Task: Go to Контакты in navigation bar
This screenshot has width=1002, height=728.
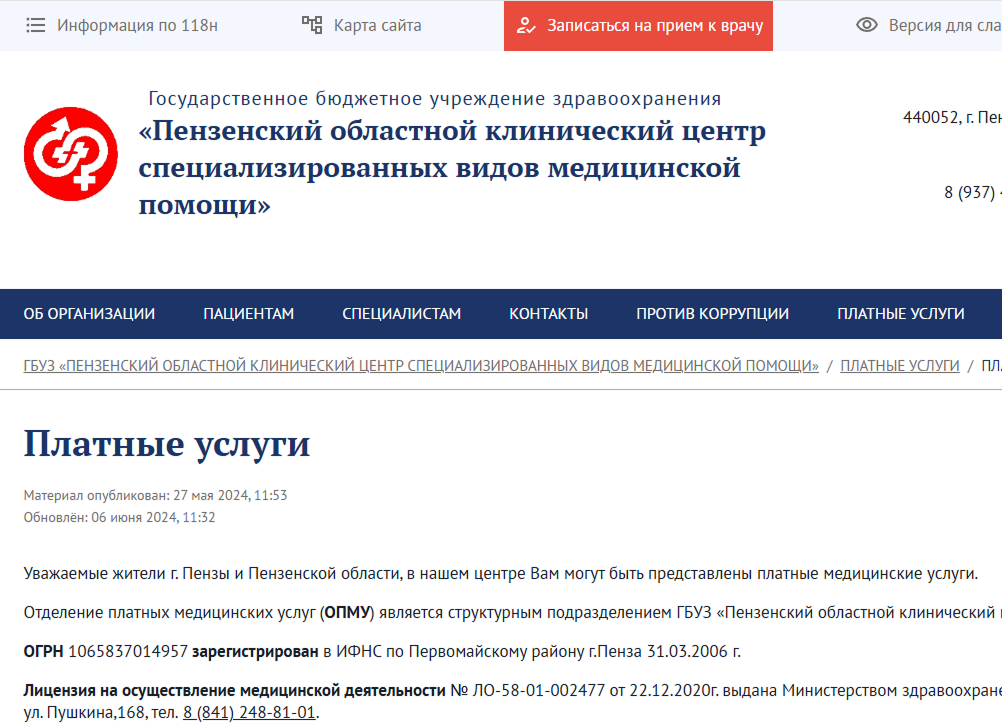Action: pyautogui.click(x=548, y=314)
